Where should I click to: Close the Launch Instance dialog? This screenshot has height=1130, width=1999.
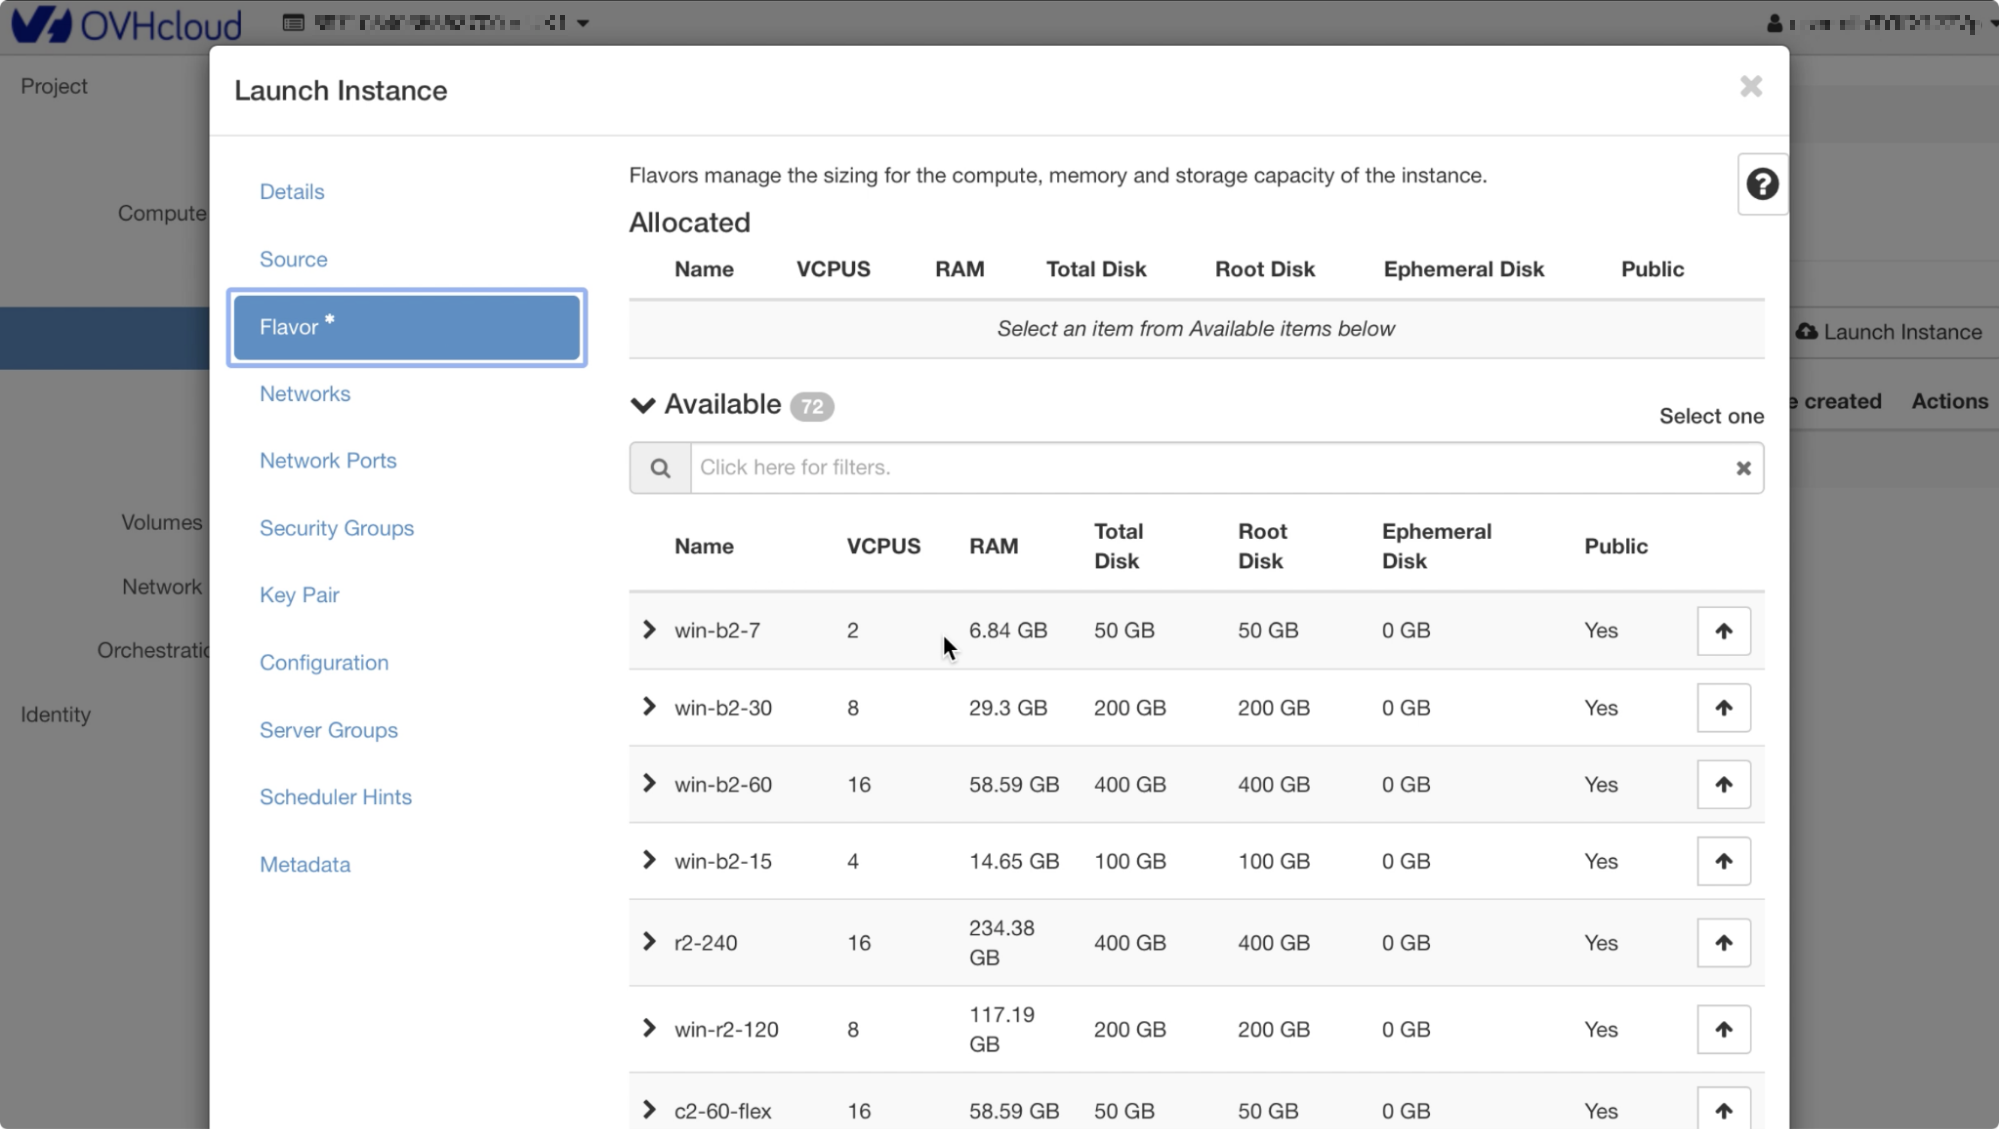coord(1750,87)
